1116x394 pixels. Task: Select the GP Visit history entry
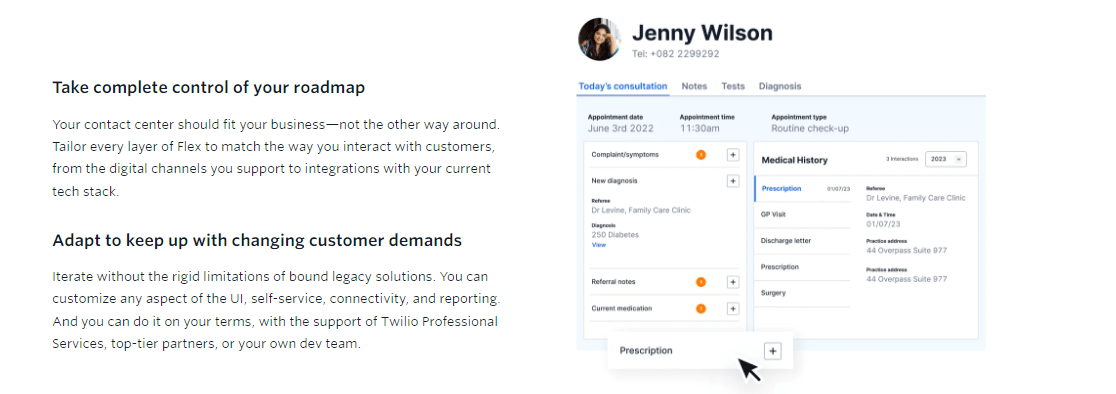pos(802,215)
